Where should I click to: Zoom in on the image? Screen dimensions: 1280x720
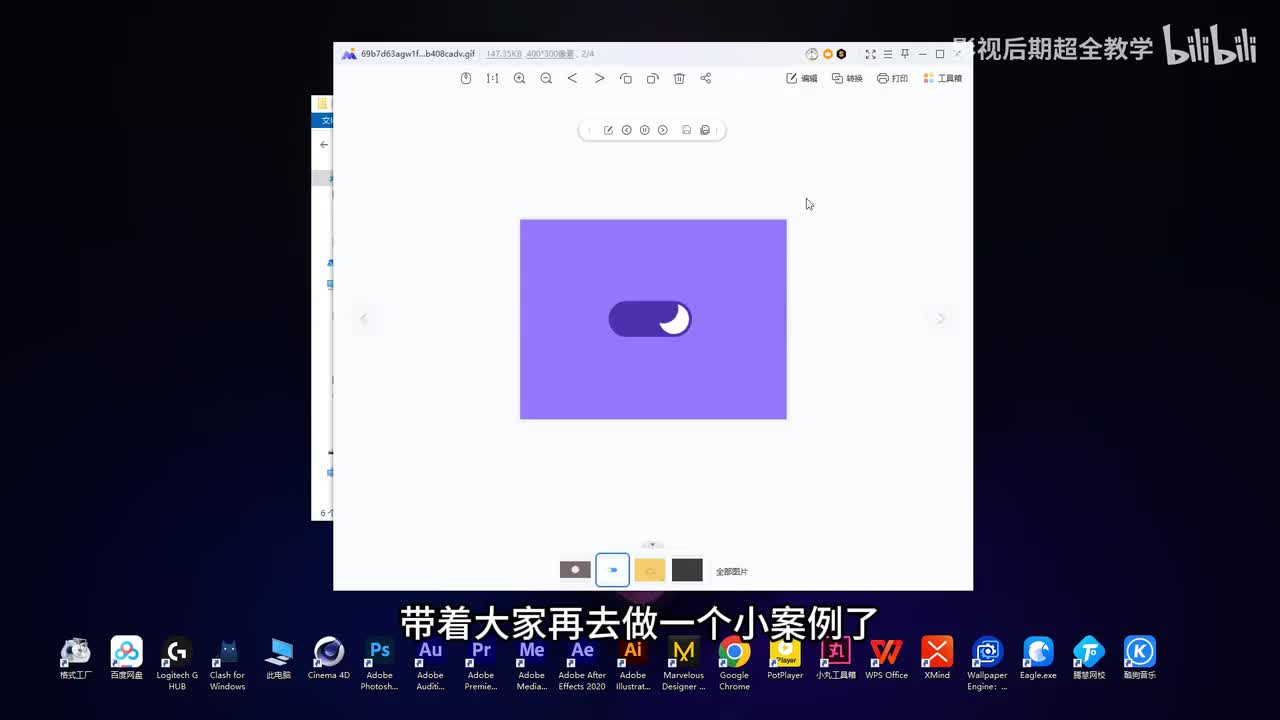click(x=519, y=78)
